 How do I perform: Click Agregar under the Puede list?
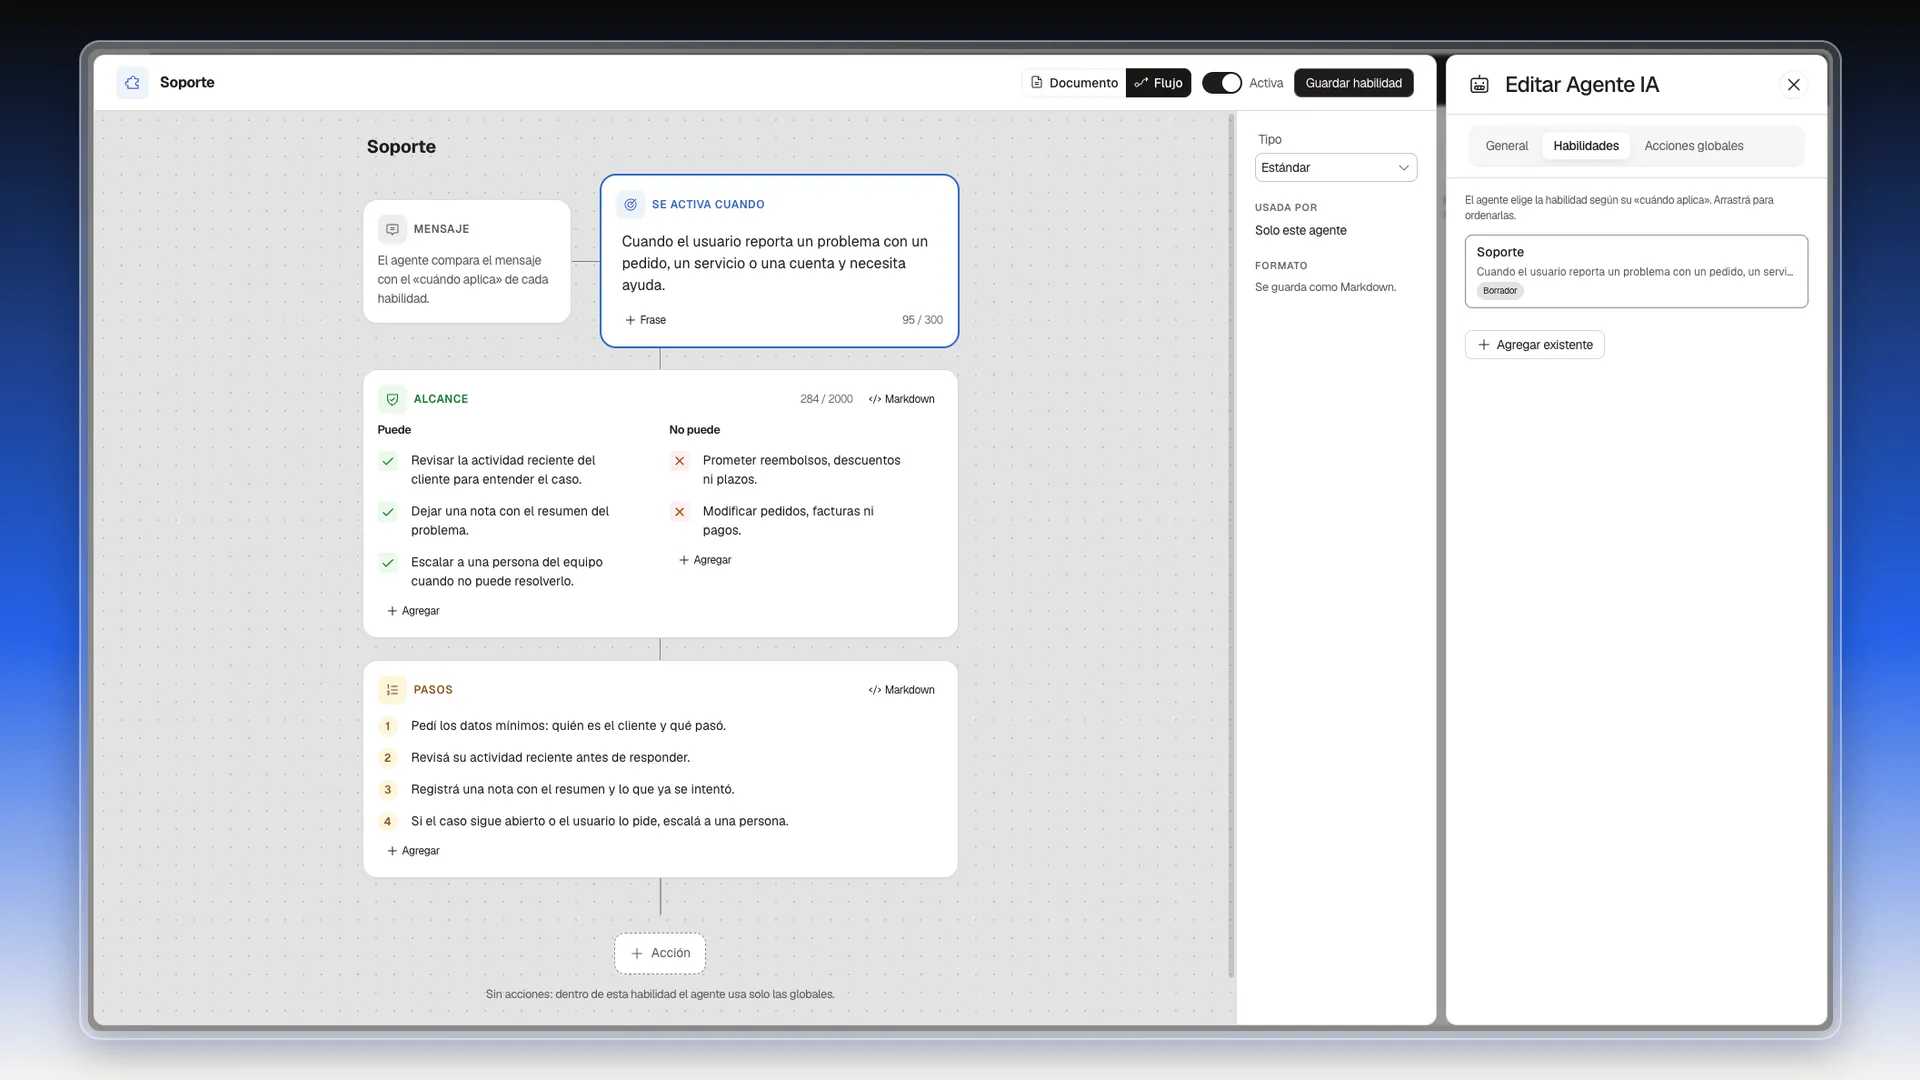pos(413,611)
